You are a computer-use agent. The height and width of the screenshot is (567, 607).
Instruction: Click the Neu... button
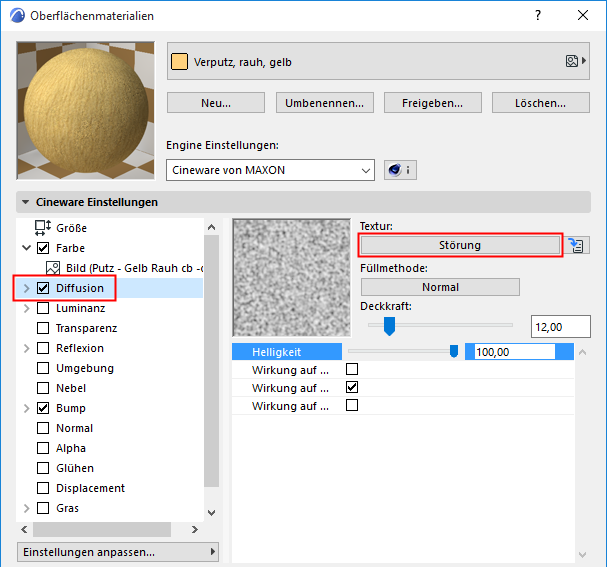click(x=216, y=103)
